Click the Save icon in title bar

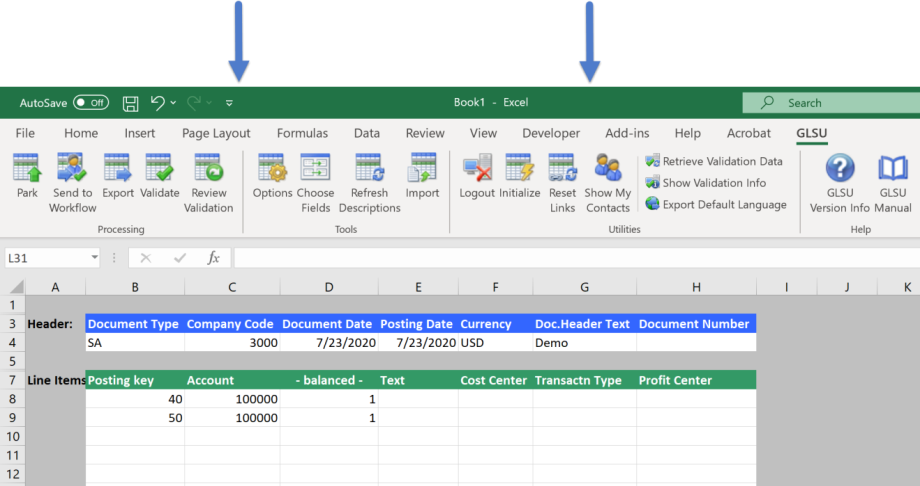[x=130, y=103]
